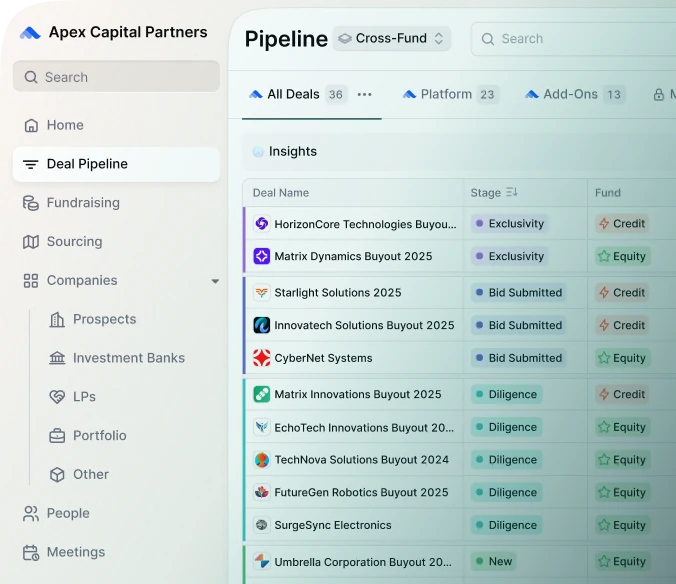676x584 pixels.
Task: Click the lock icon on the cut-off tab
Action: click(659, 94)
